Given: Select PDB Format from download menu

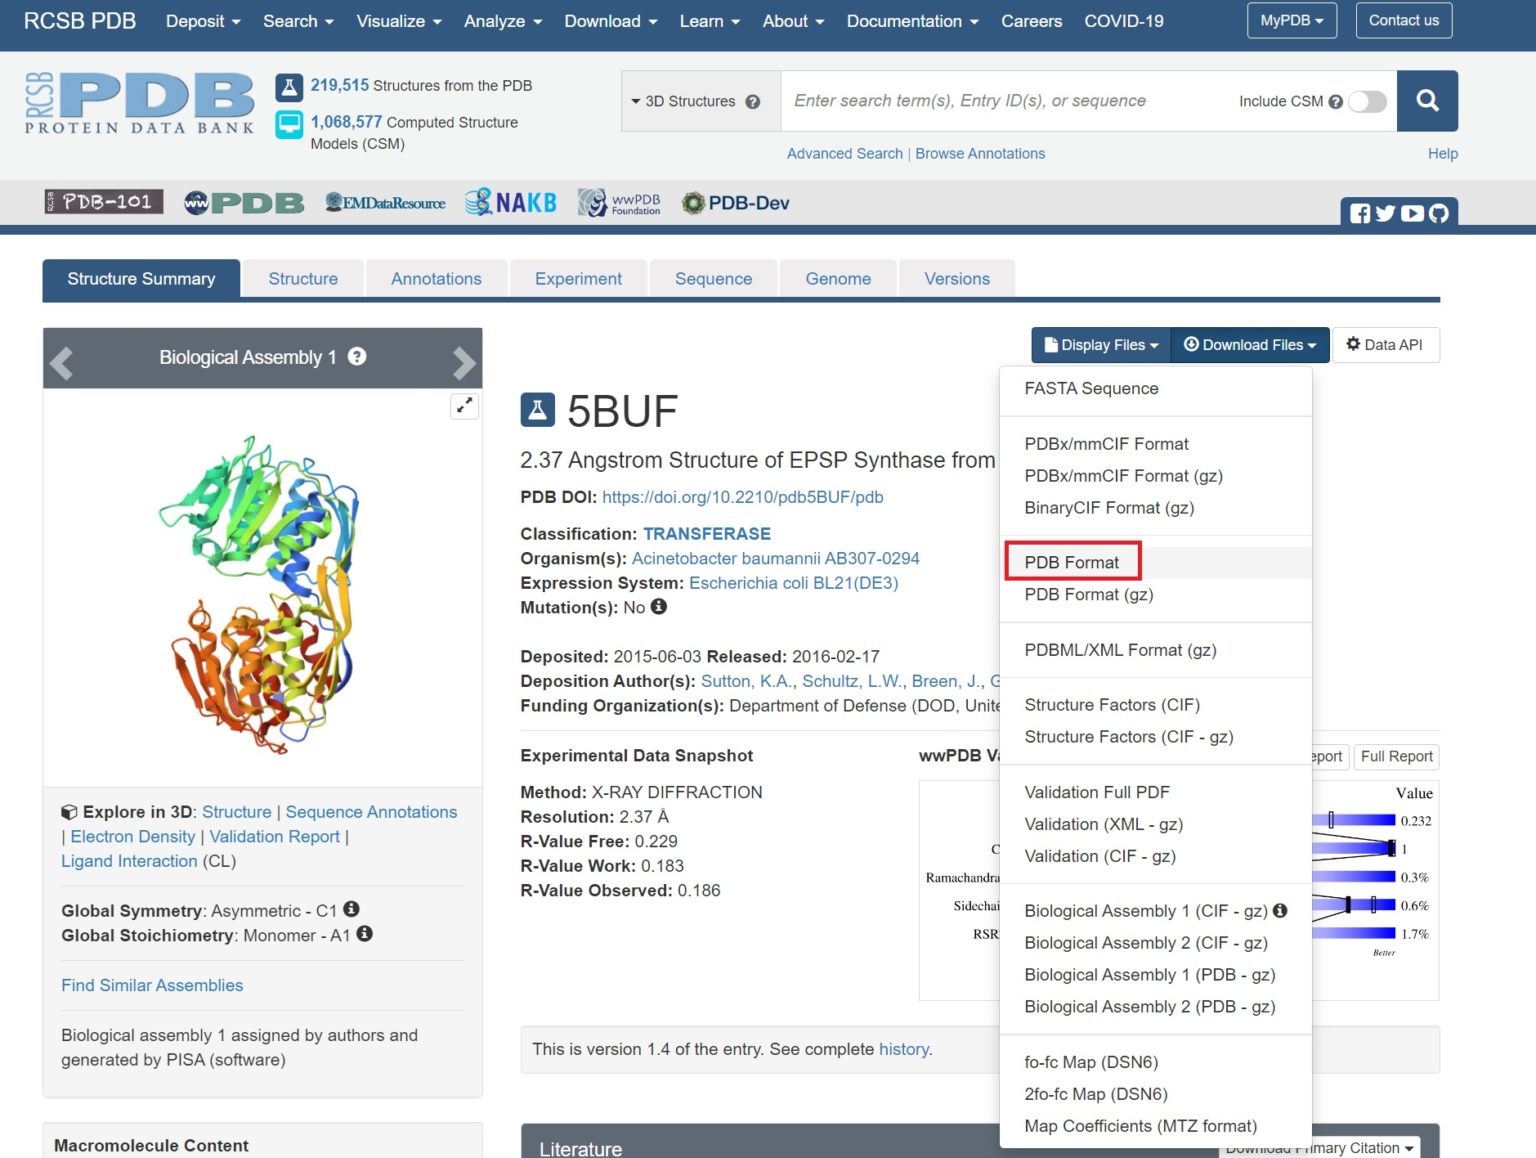Looking at the screenshot, I should point(1071,562).
